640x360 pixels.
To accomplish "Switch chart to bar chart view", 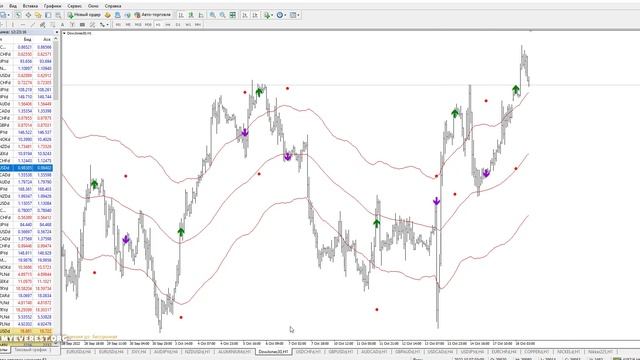I will click(x=181, y=15).
